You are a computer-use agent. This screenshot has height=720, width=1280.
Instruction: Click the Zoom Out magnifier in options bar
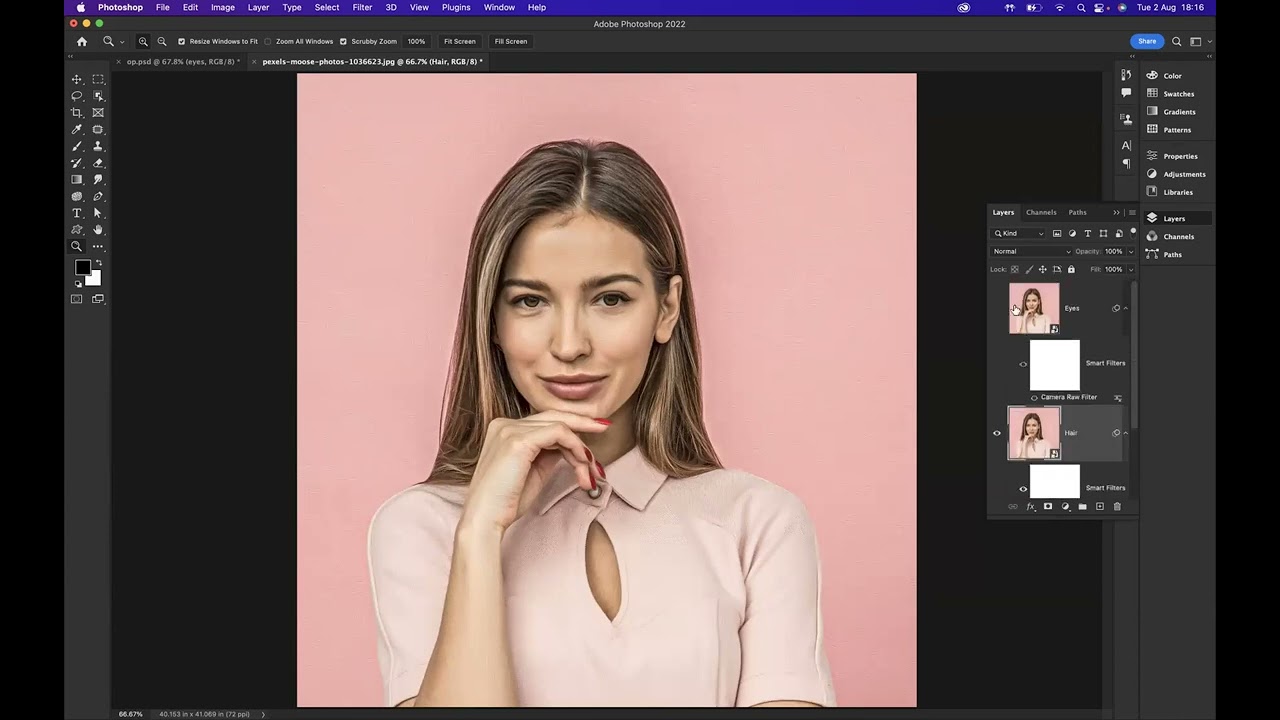162,41
